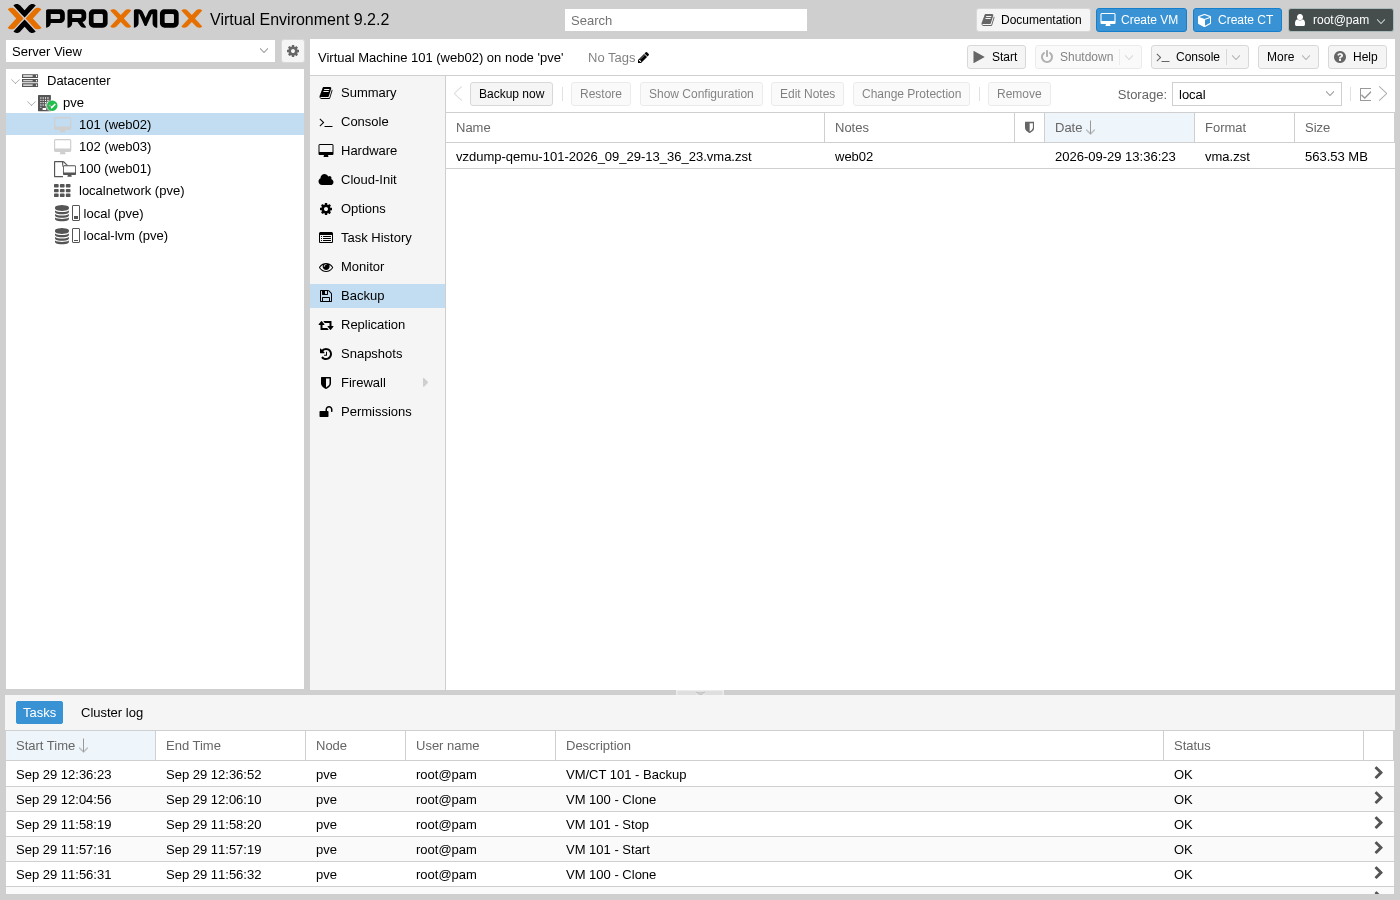Open the More dropdown menu
This screenshot has height=900, width=1400.
(1288, 57)
